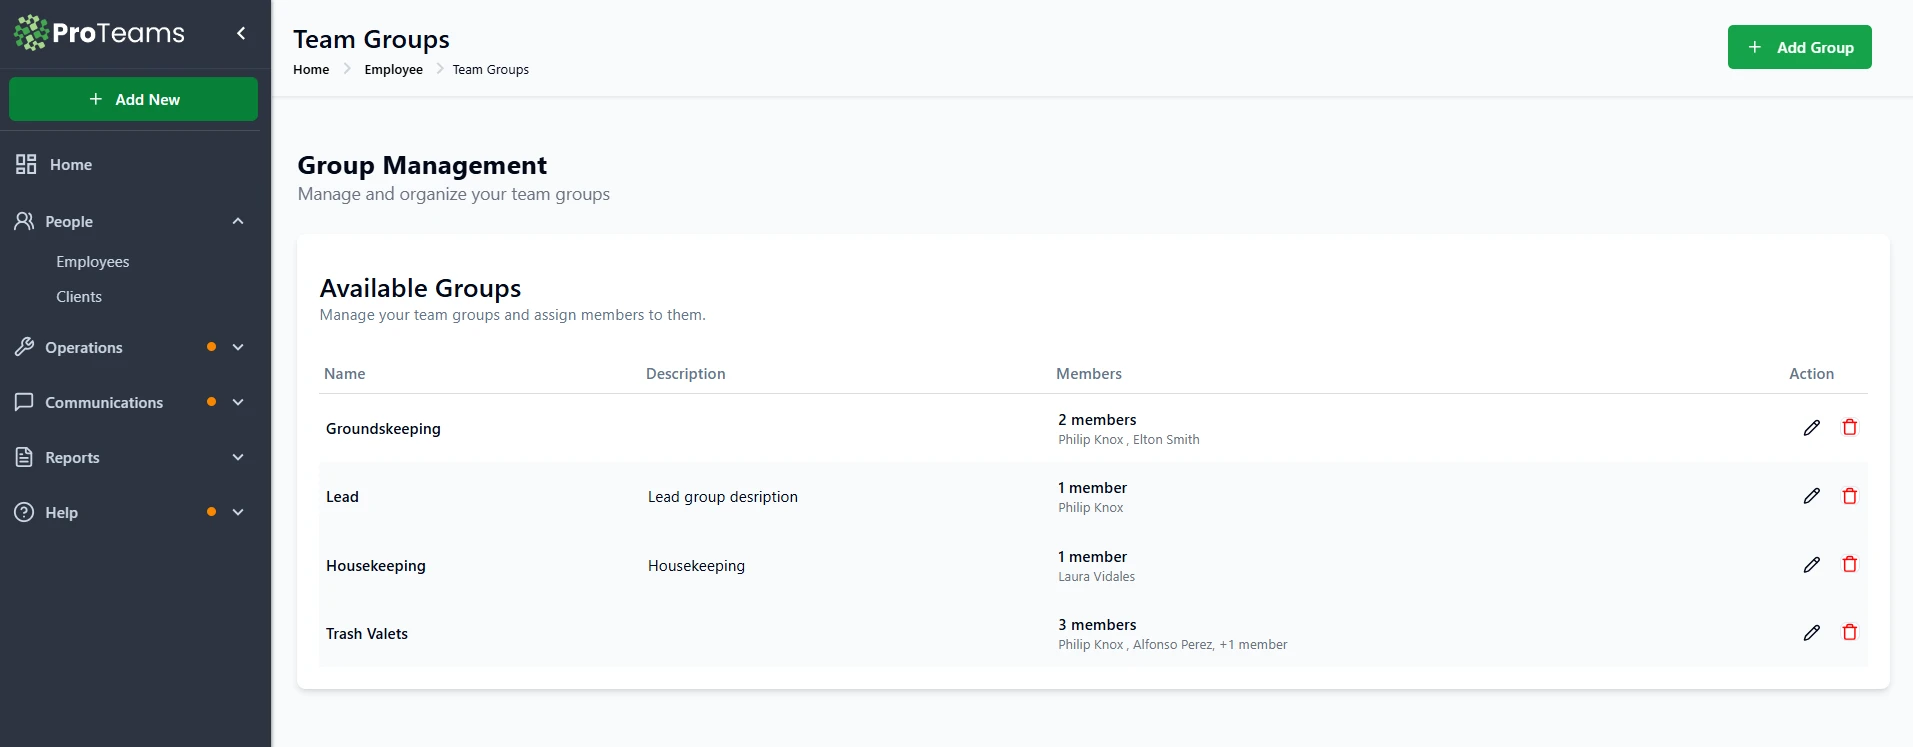Click the ProTeams logo
Screen dimensions: 1913x747
[x=99, y=33]
